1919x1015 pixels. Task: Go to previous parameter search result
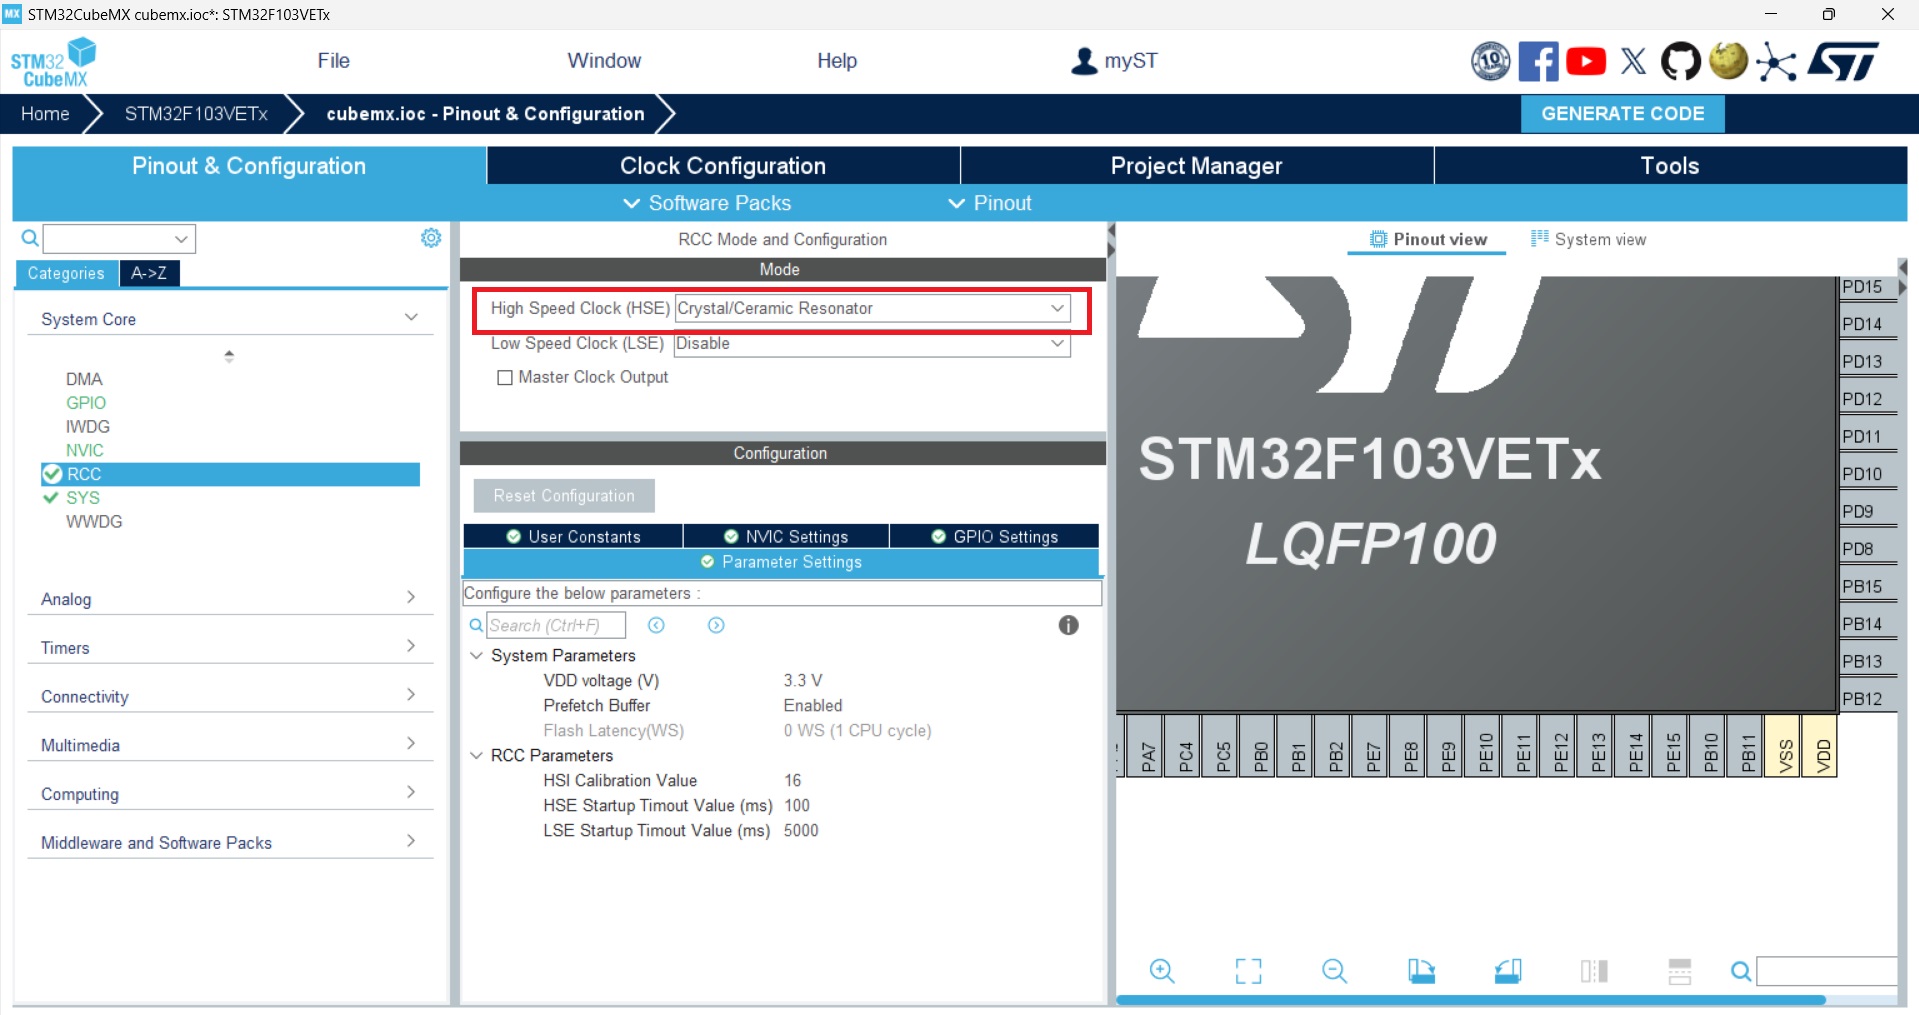pos(656,625)
